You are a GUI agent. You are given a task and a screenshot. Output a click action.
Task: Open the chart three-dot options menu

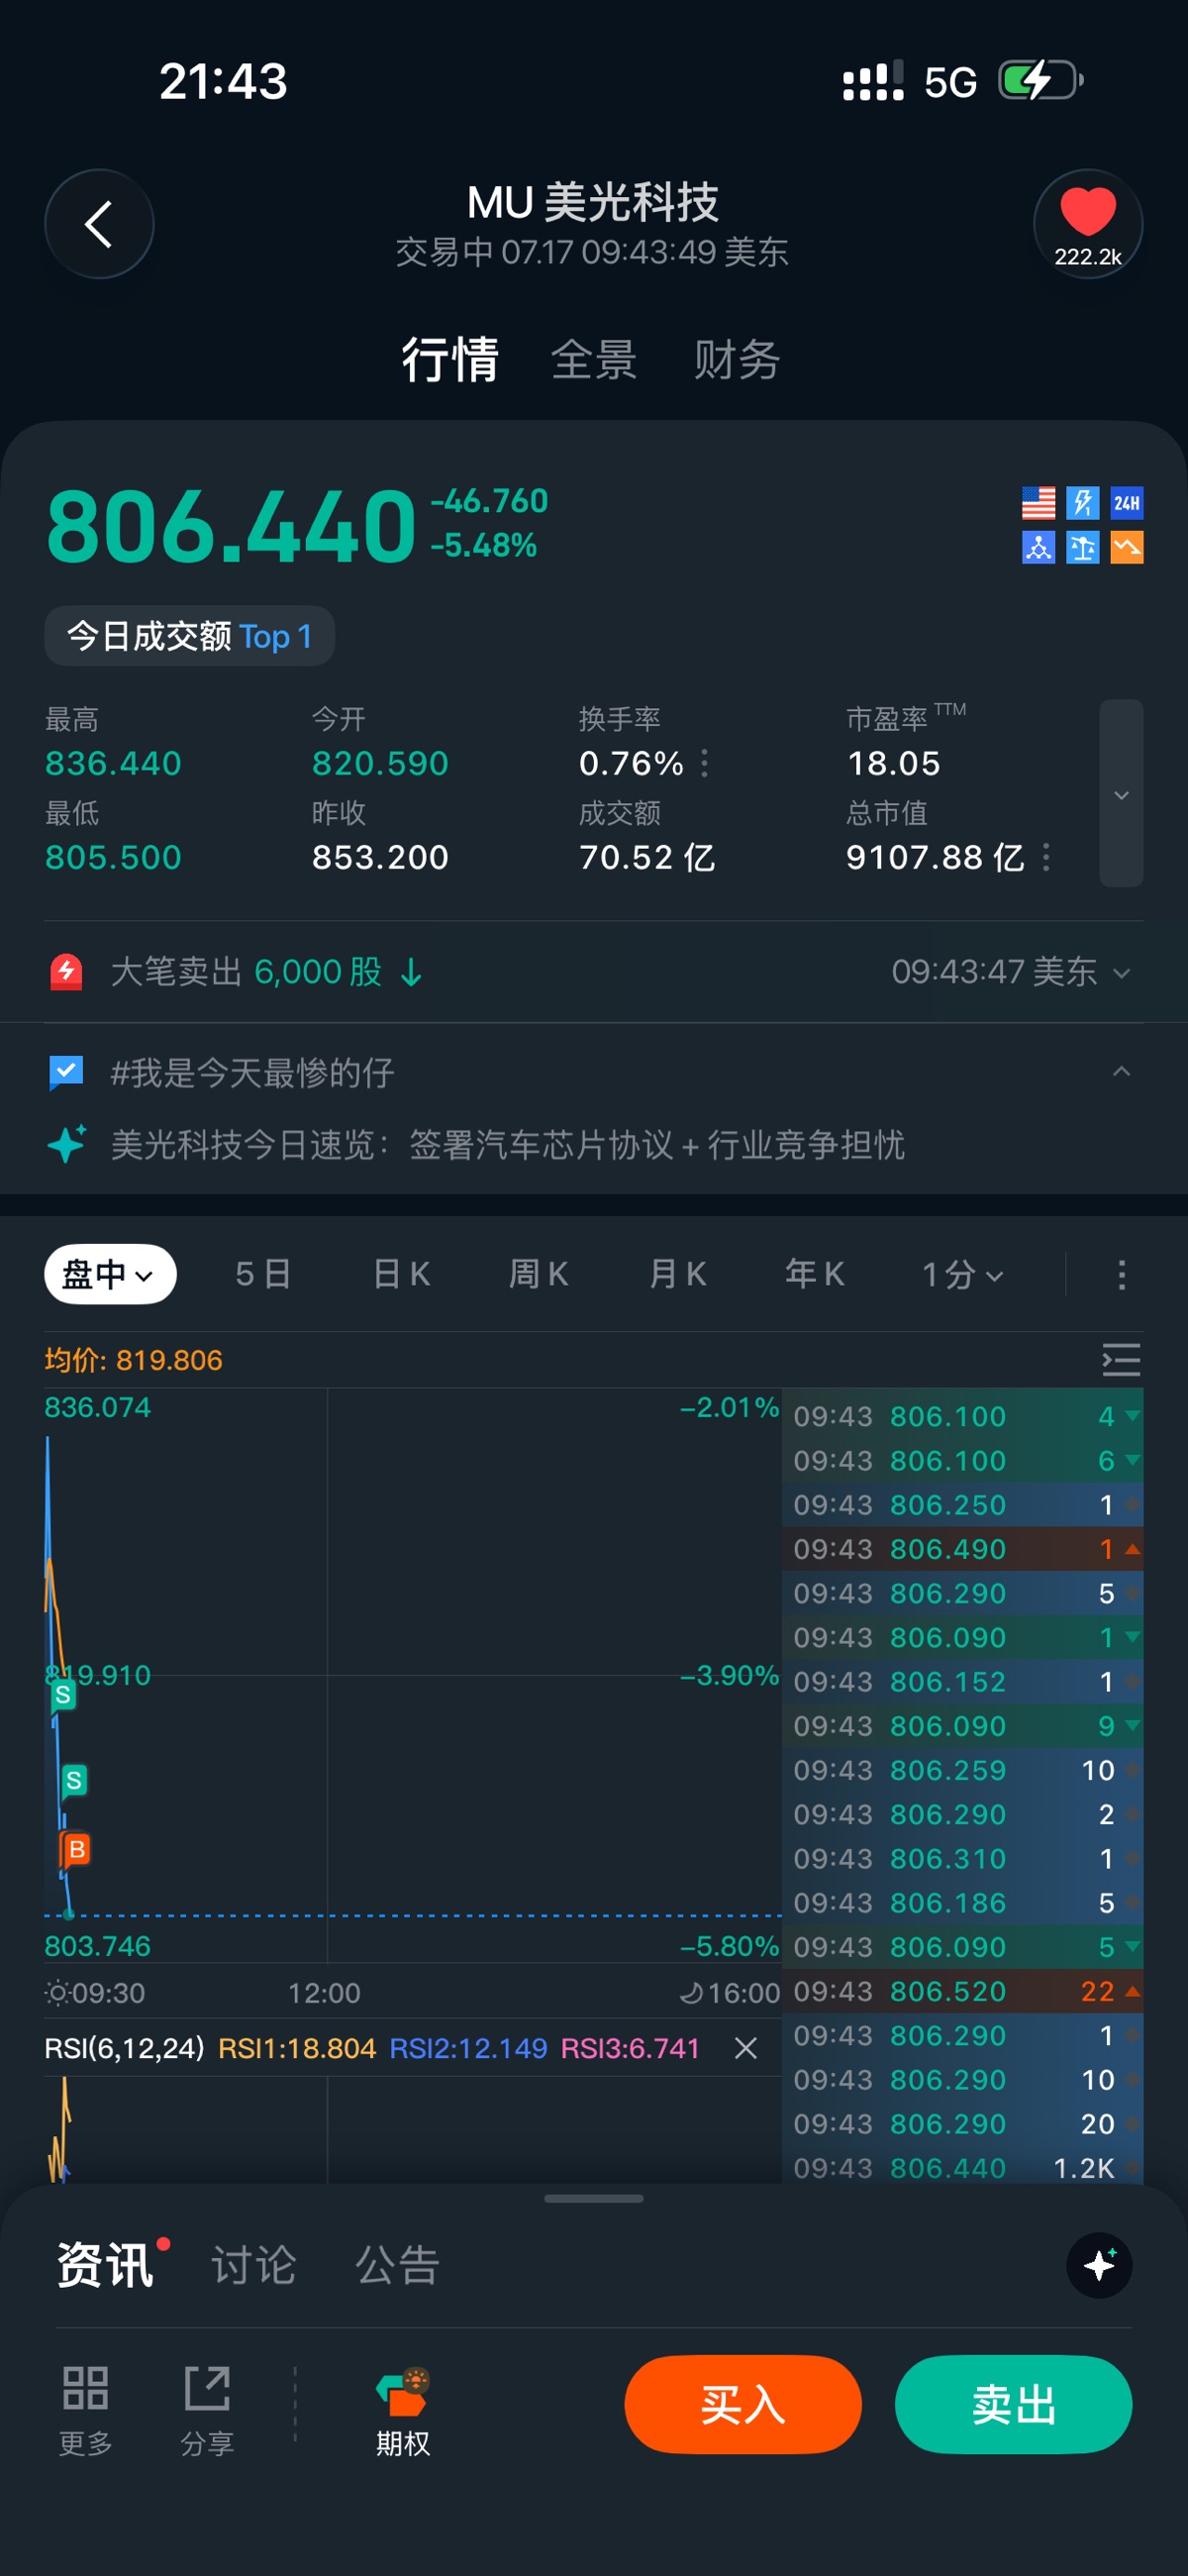(1121, 1275)
